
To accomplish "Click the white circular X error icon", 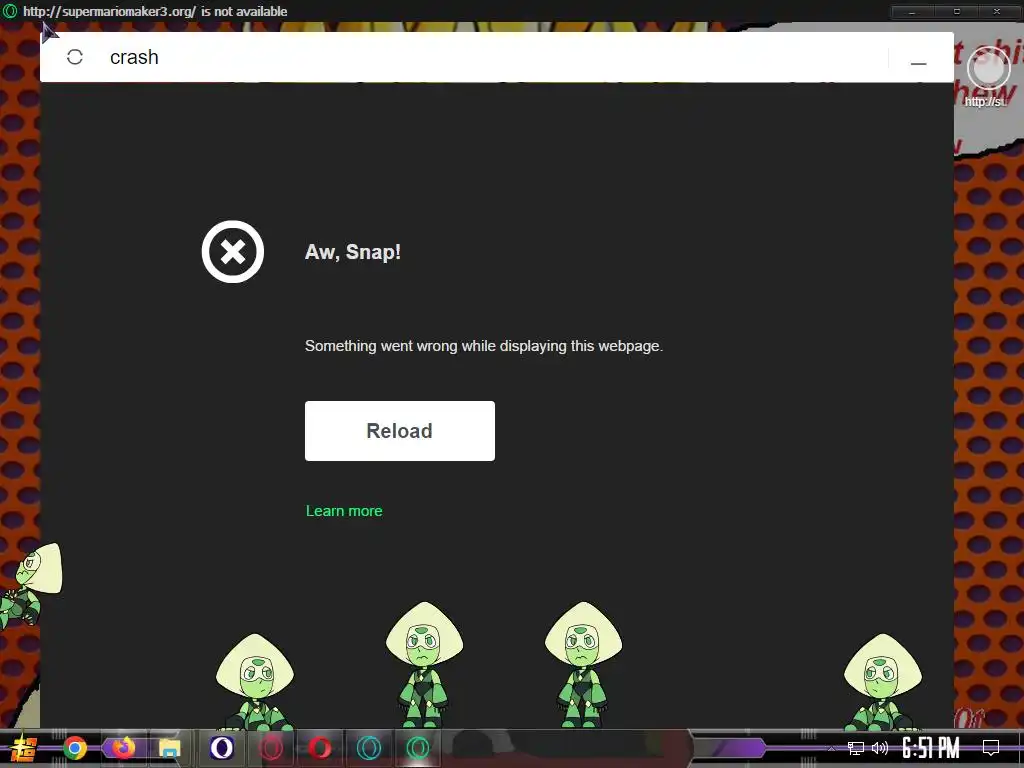I will point(232,251).
